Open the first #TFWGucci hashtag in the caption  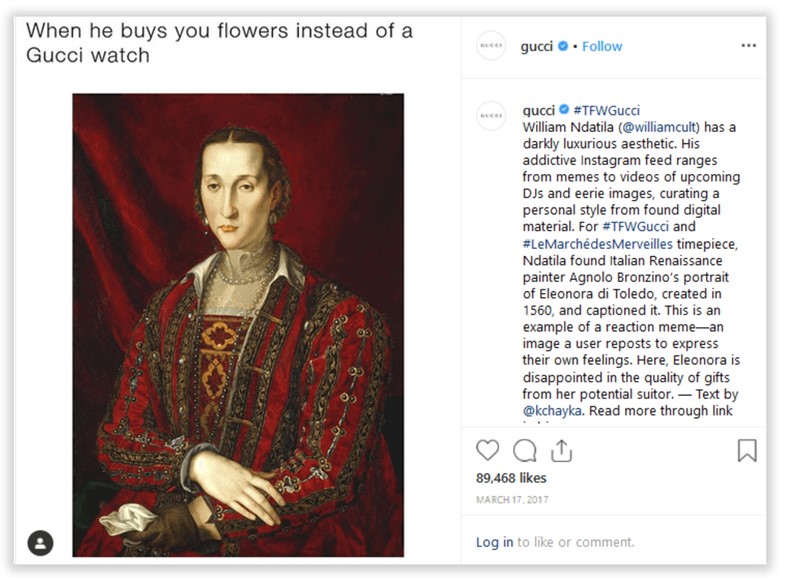point(607,110)
